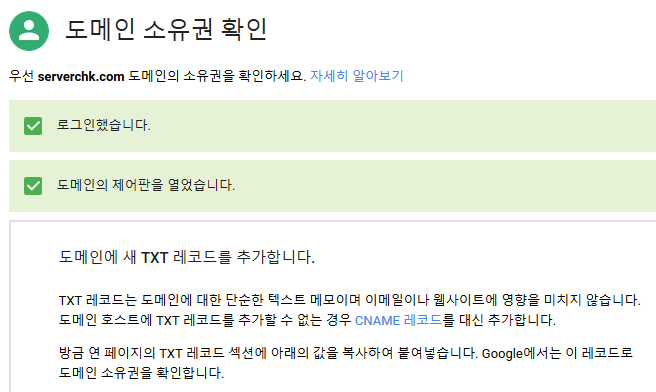Click the text "를 대신 추가합니다." after CNAME link
The width and height of the screenshot is (656, 392).
click(499, 320)
